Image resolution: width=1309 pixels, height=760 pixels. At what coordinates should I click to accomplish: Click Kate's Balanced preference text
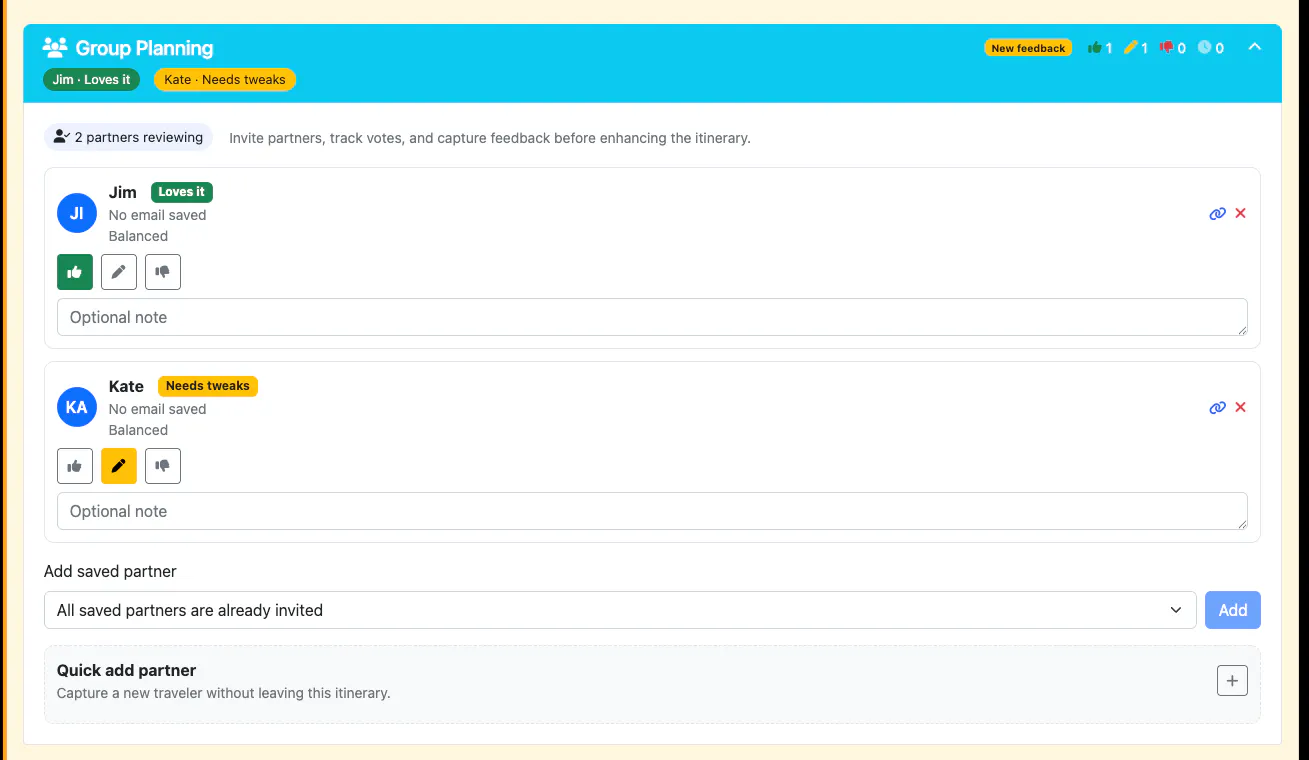click(138, 430)
